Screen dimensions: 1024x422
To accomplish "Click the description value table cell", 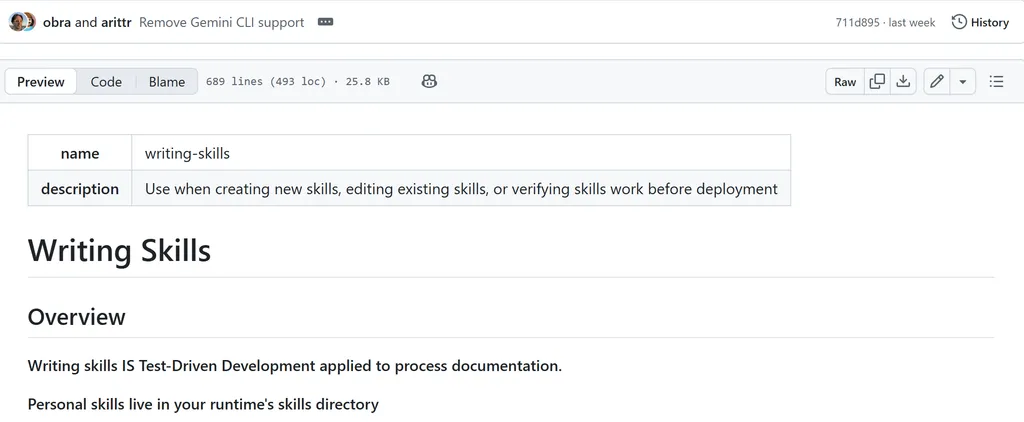I will coord(461,189).
